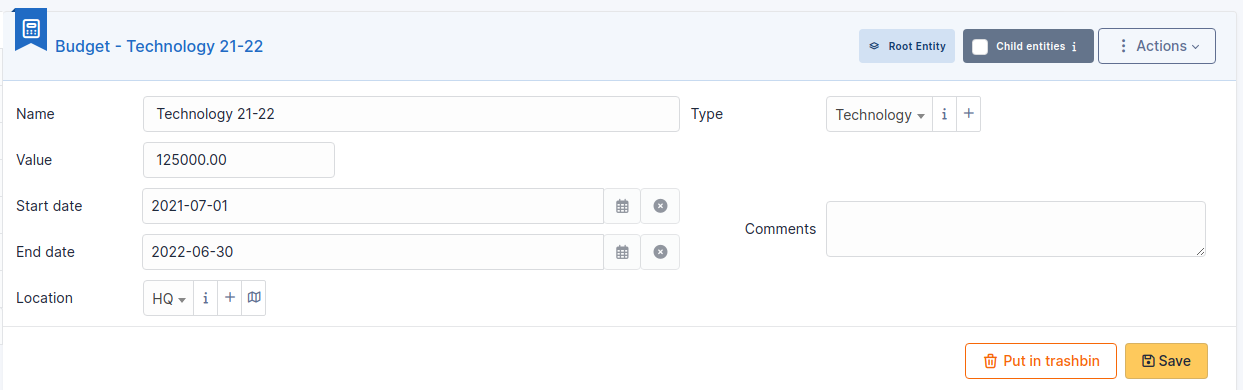This screenshot has width=1243, height=390.
Task: Click the Value field showing 125000.00
Action: pos(239,160)
